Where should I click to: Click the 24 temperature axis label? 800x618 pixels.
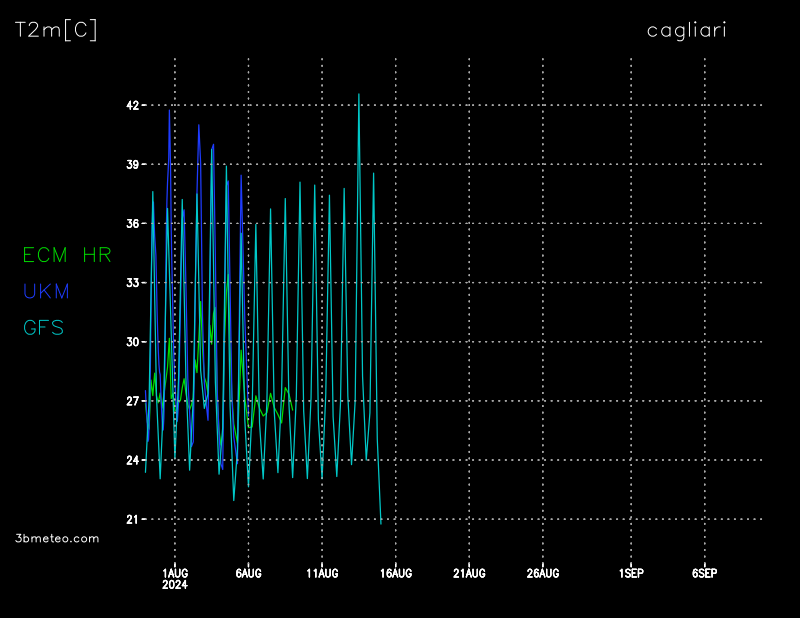132,460
